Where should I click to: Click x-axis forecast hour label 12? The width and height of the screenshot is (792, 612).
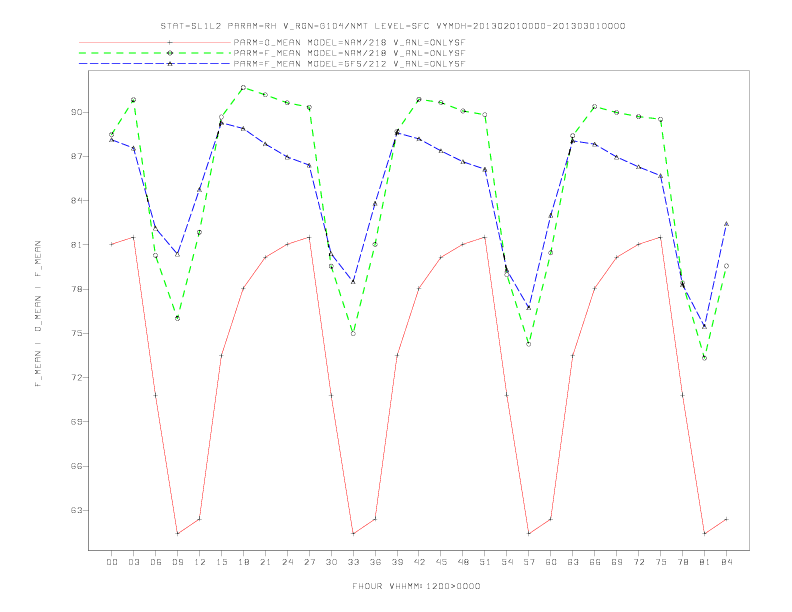(x=200, y=562)
